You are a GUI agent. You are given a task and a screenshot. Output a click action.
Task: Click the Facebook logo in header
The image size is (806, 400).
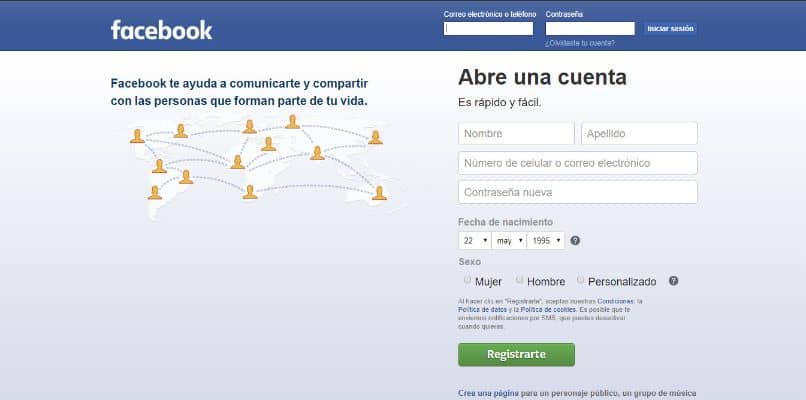pyautogui.click(x=161, y=30)
